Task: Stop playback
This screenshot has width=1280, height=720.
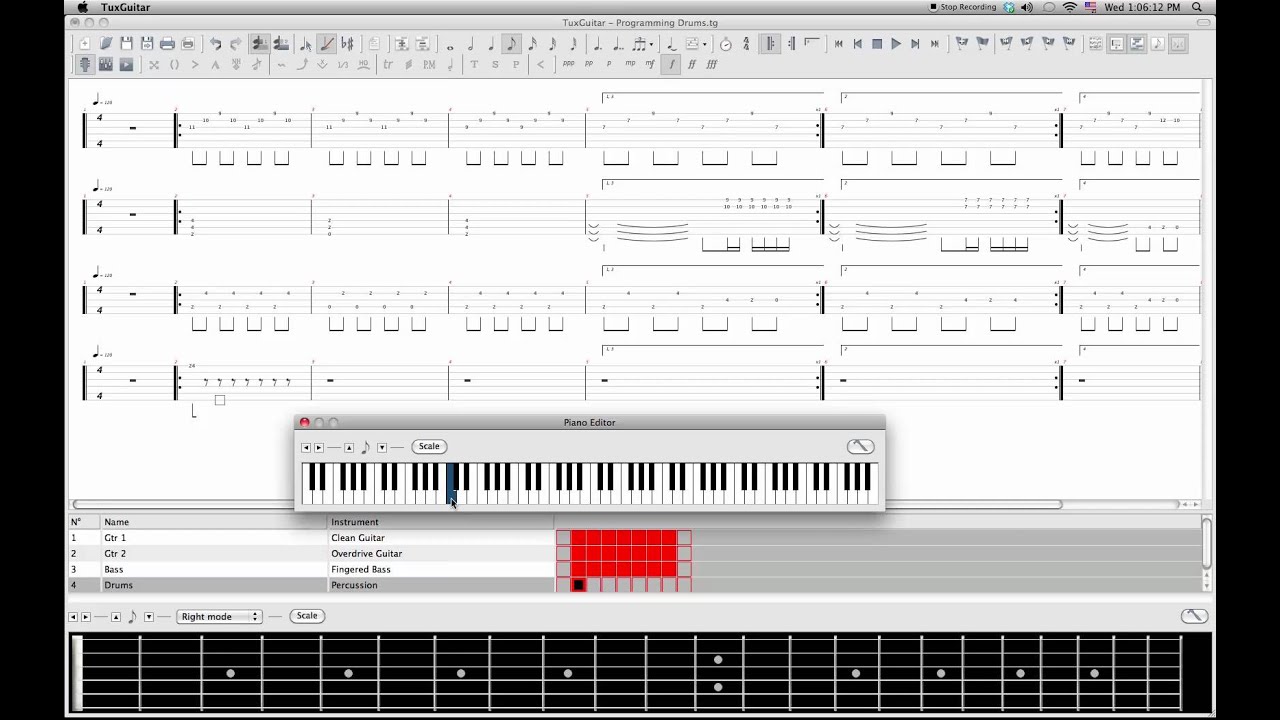Action: [x=877, y=44]
